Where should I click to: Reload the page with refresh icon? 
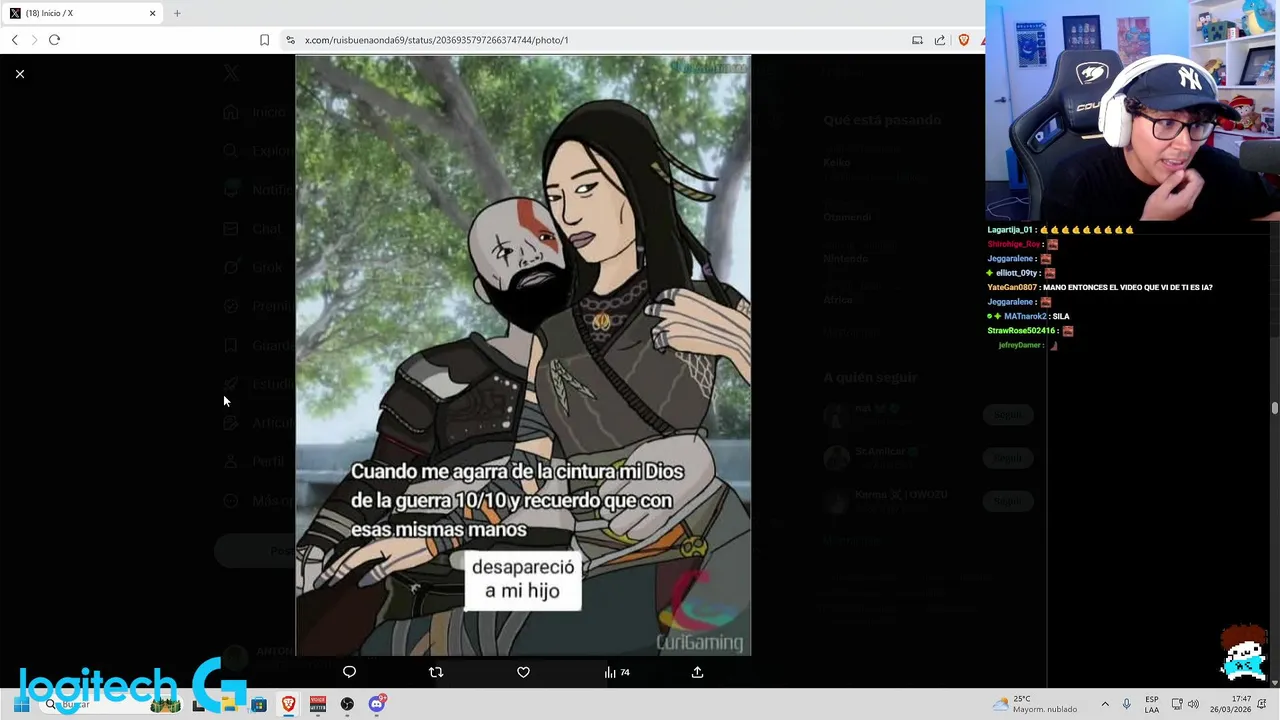[x=54, y=40]
